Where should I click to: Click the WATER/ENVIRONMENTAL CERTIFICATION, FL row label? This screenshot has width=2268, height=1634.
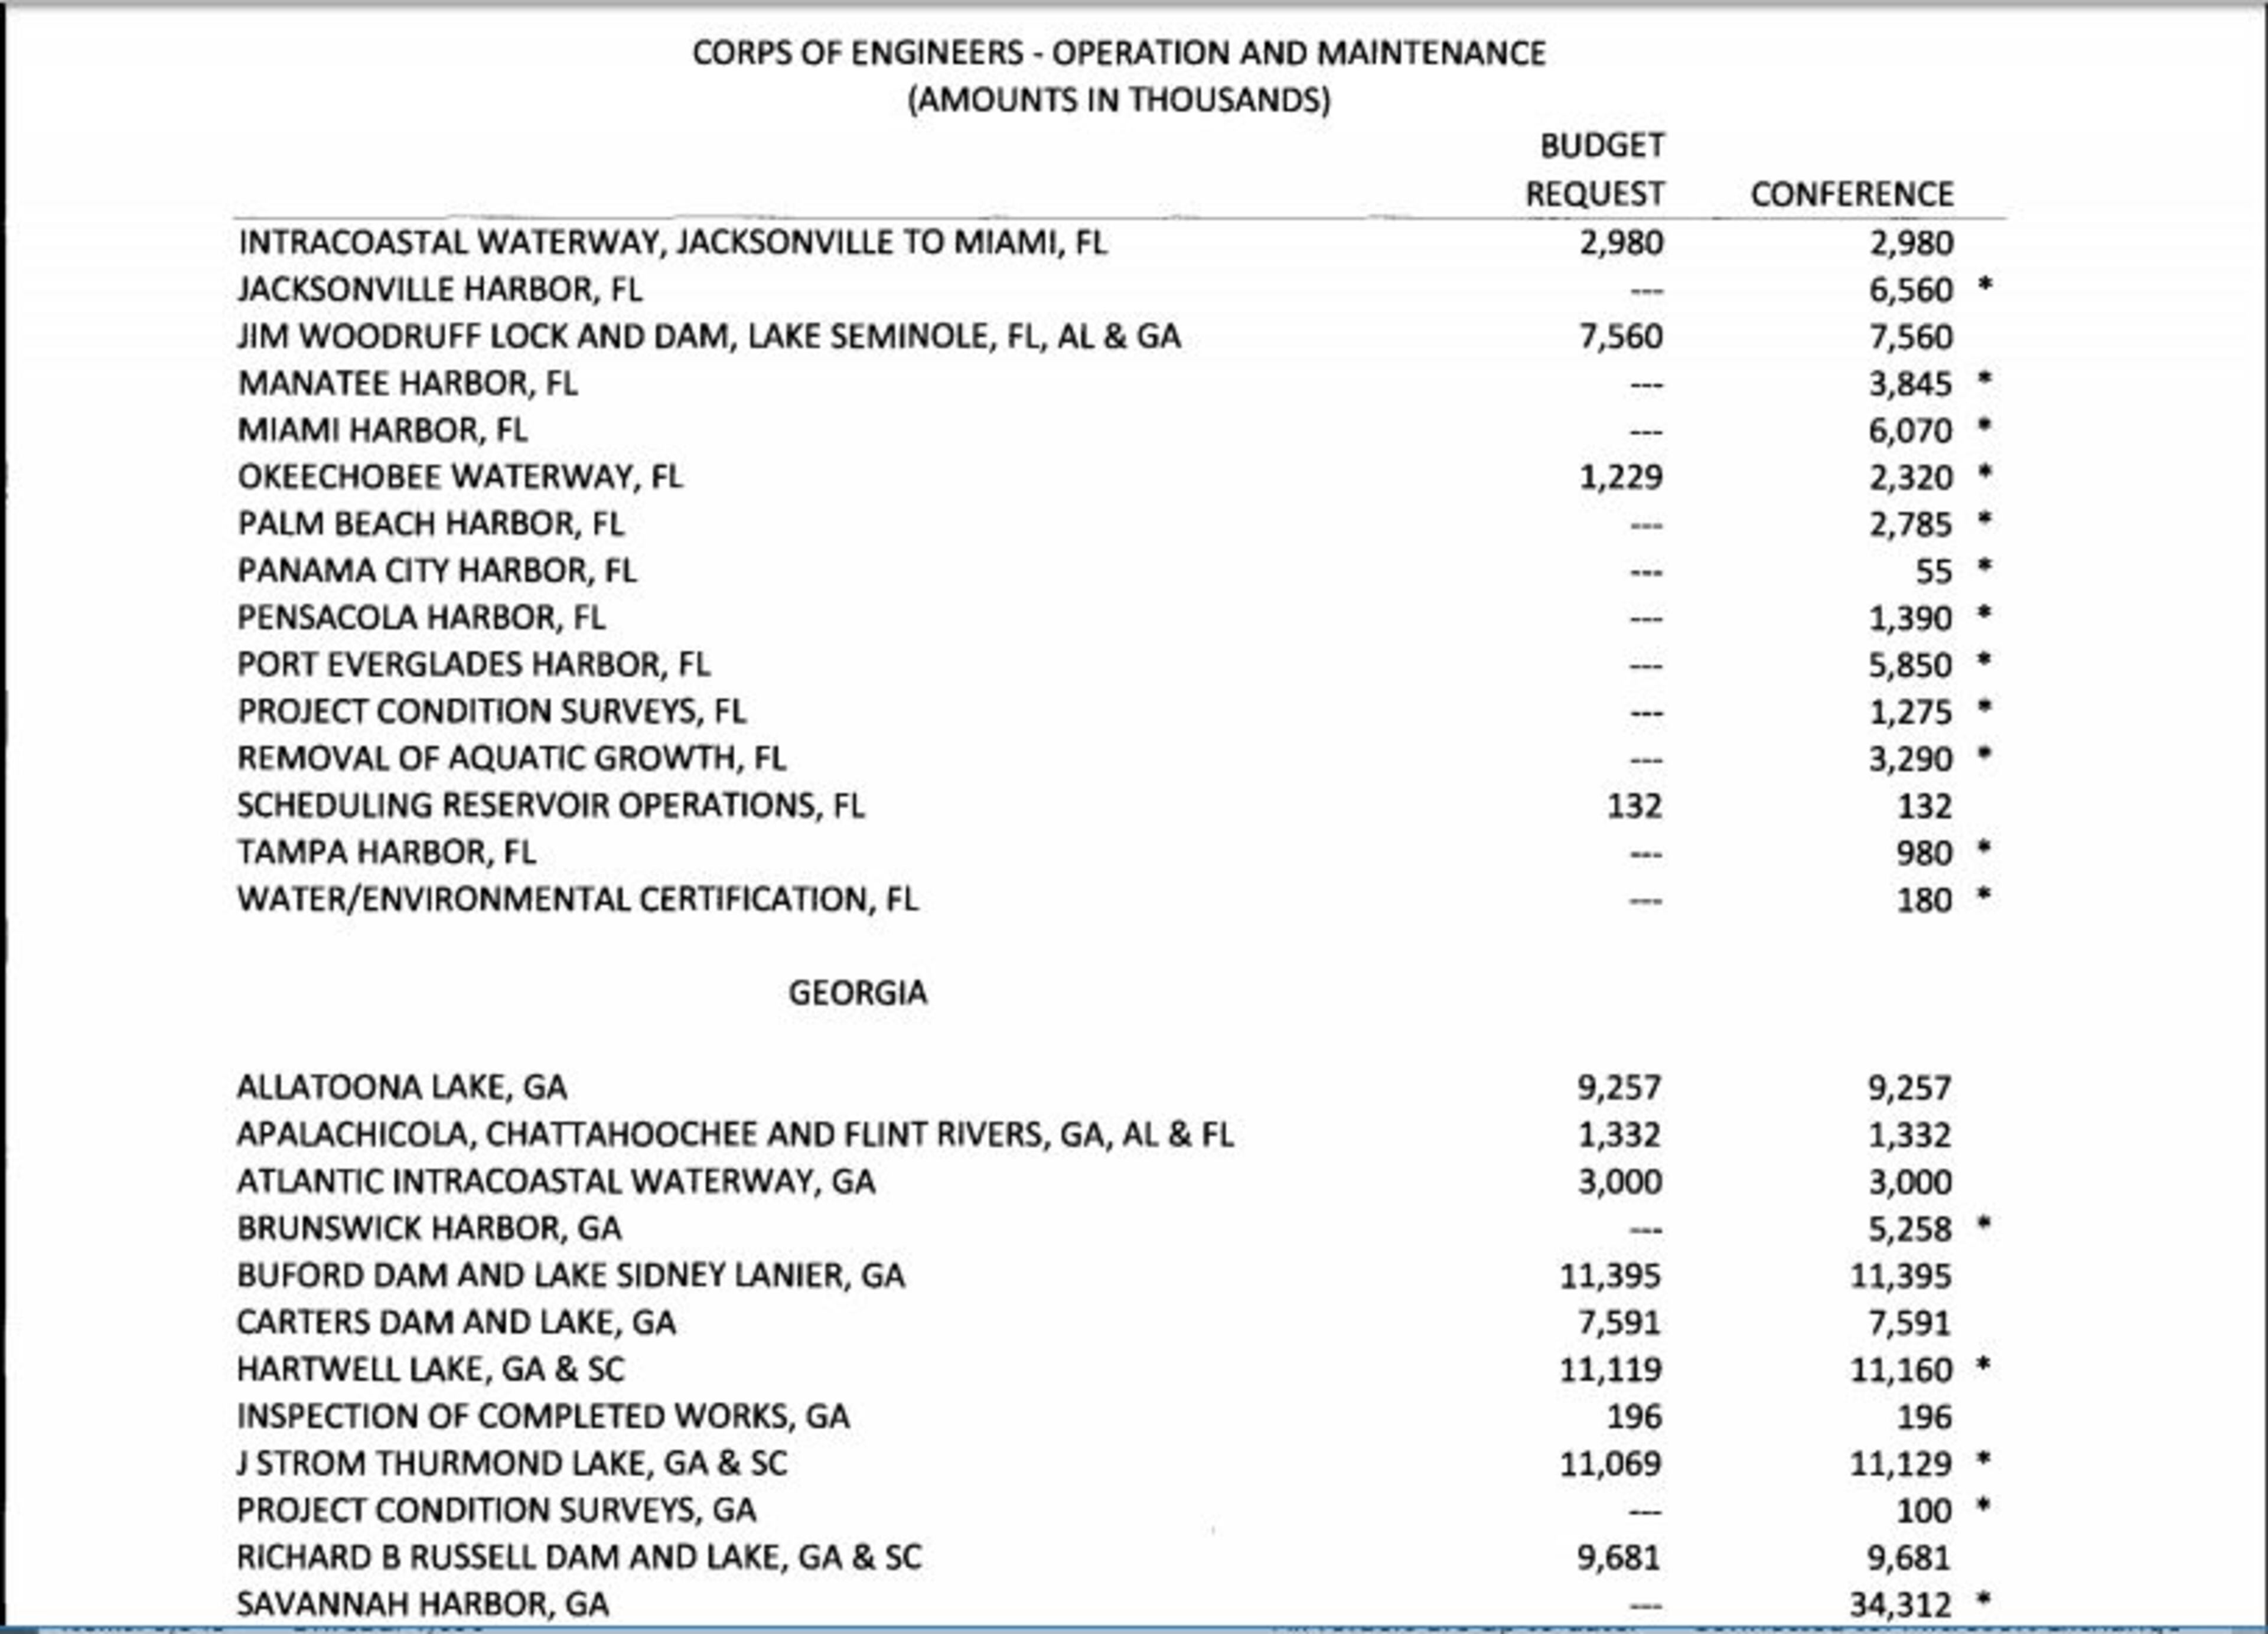click(577, 899)
